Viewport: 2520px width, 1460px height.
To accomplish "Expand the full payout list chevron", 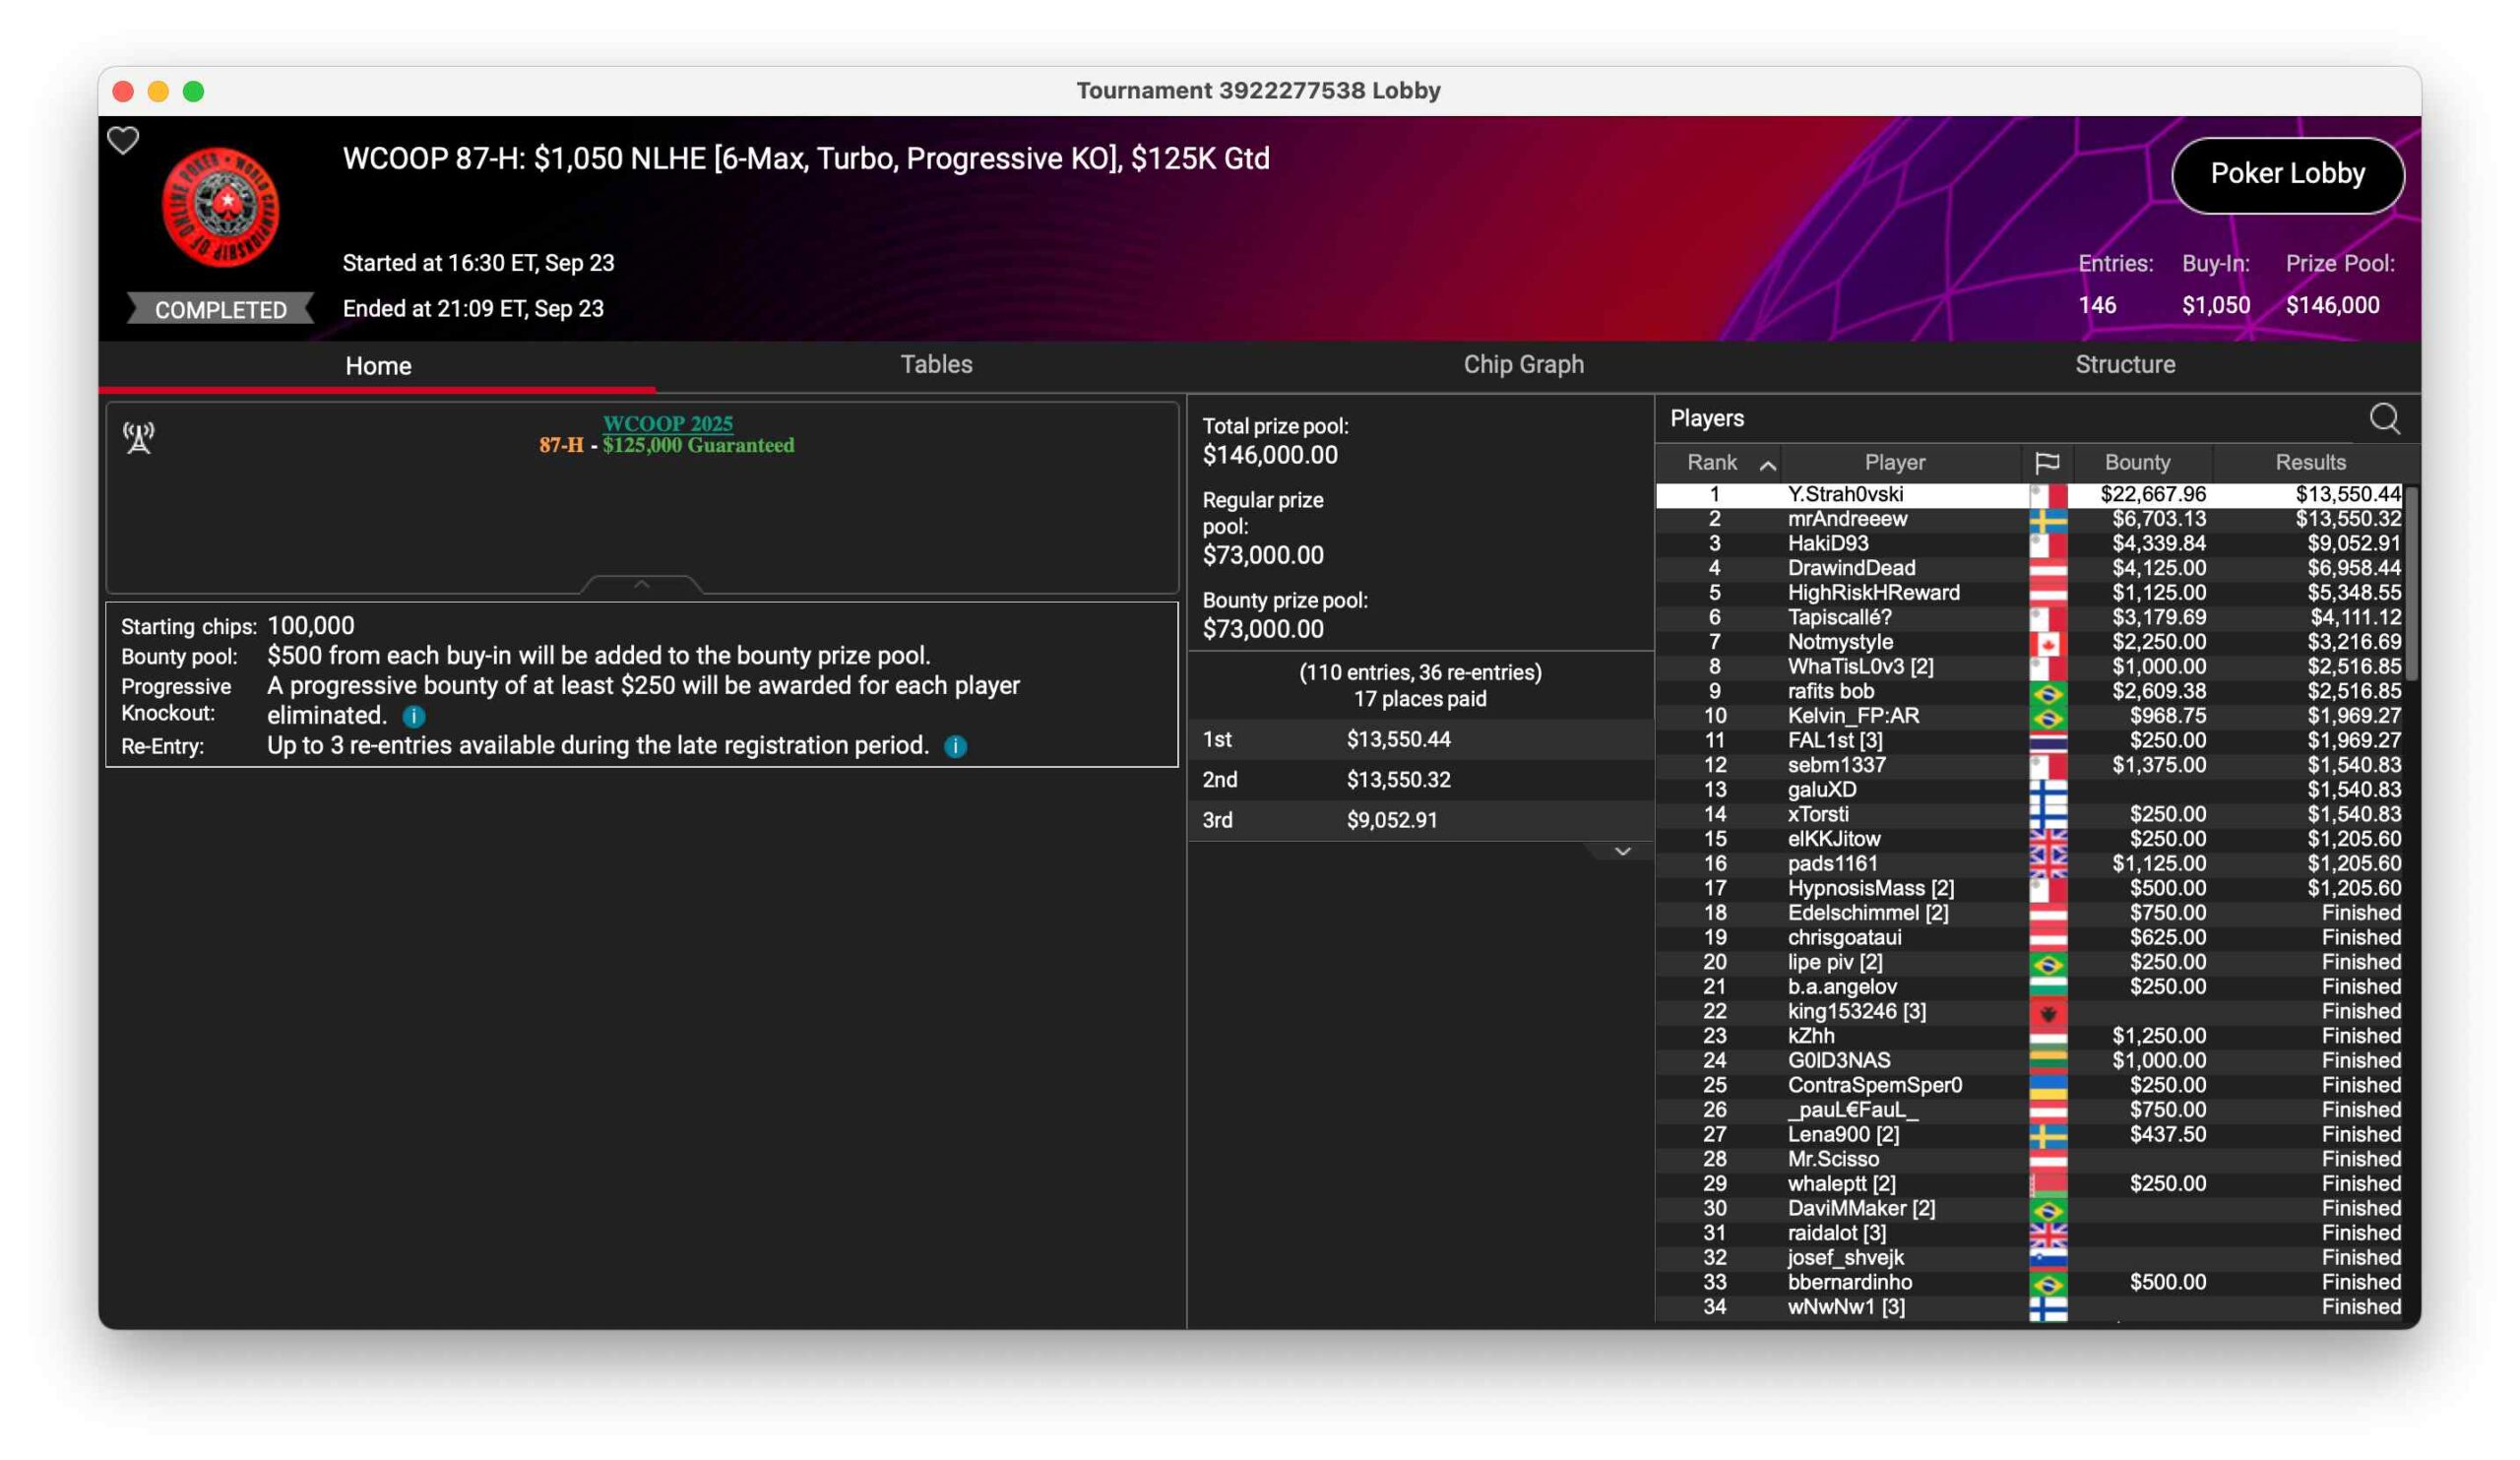I will [1622, 852].
